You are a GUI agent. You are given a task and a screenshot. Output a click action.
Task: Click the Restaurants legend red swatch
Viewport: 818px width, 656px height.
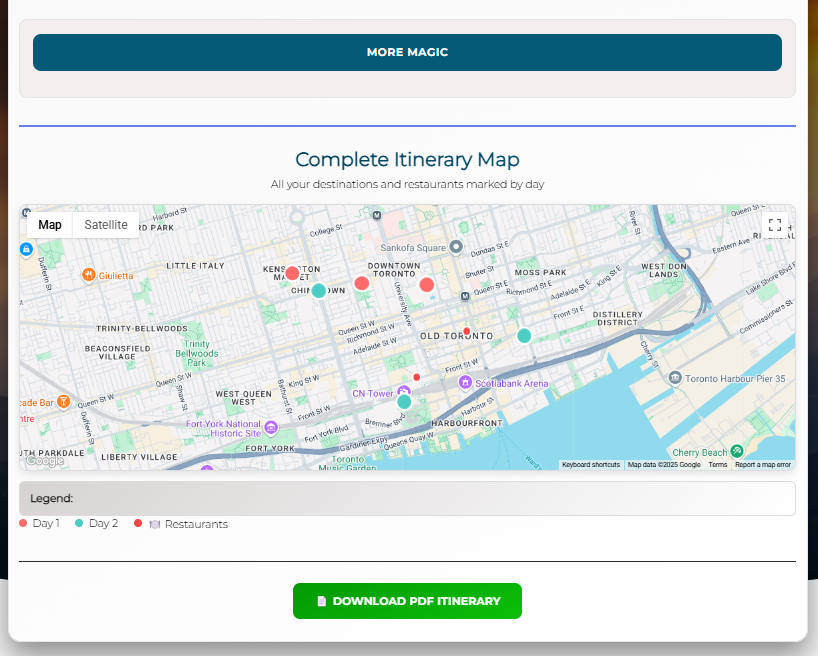tap(138, 523)
